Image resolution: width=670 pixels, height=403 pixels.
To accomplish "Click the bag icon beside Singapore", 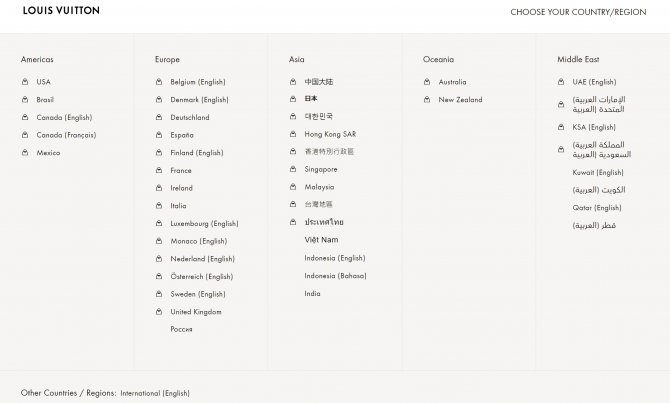I will coord(293,169).
